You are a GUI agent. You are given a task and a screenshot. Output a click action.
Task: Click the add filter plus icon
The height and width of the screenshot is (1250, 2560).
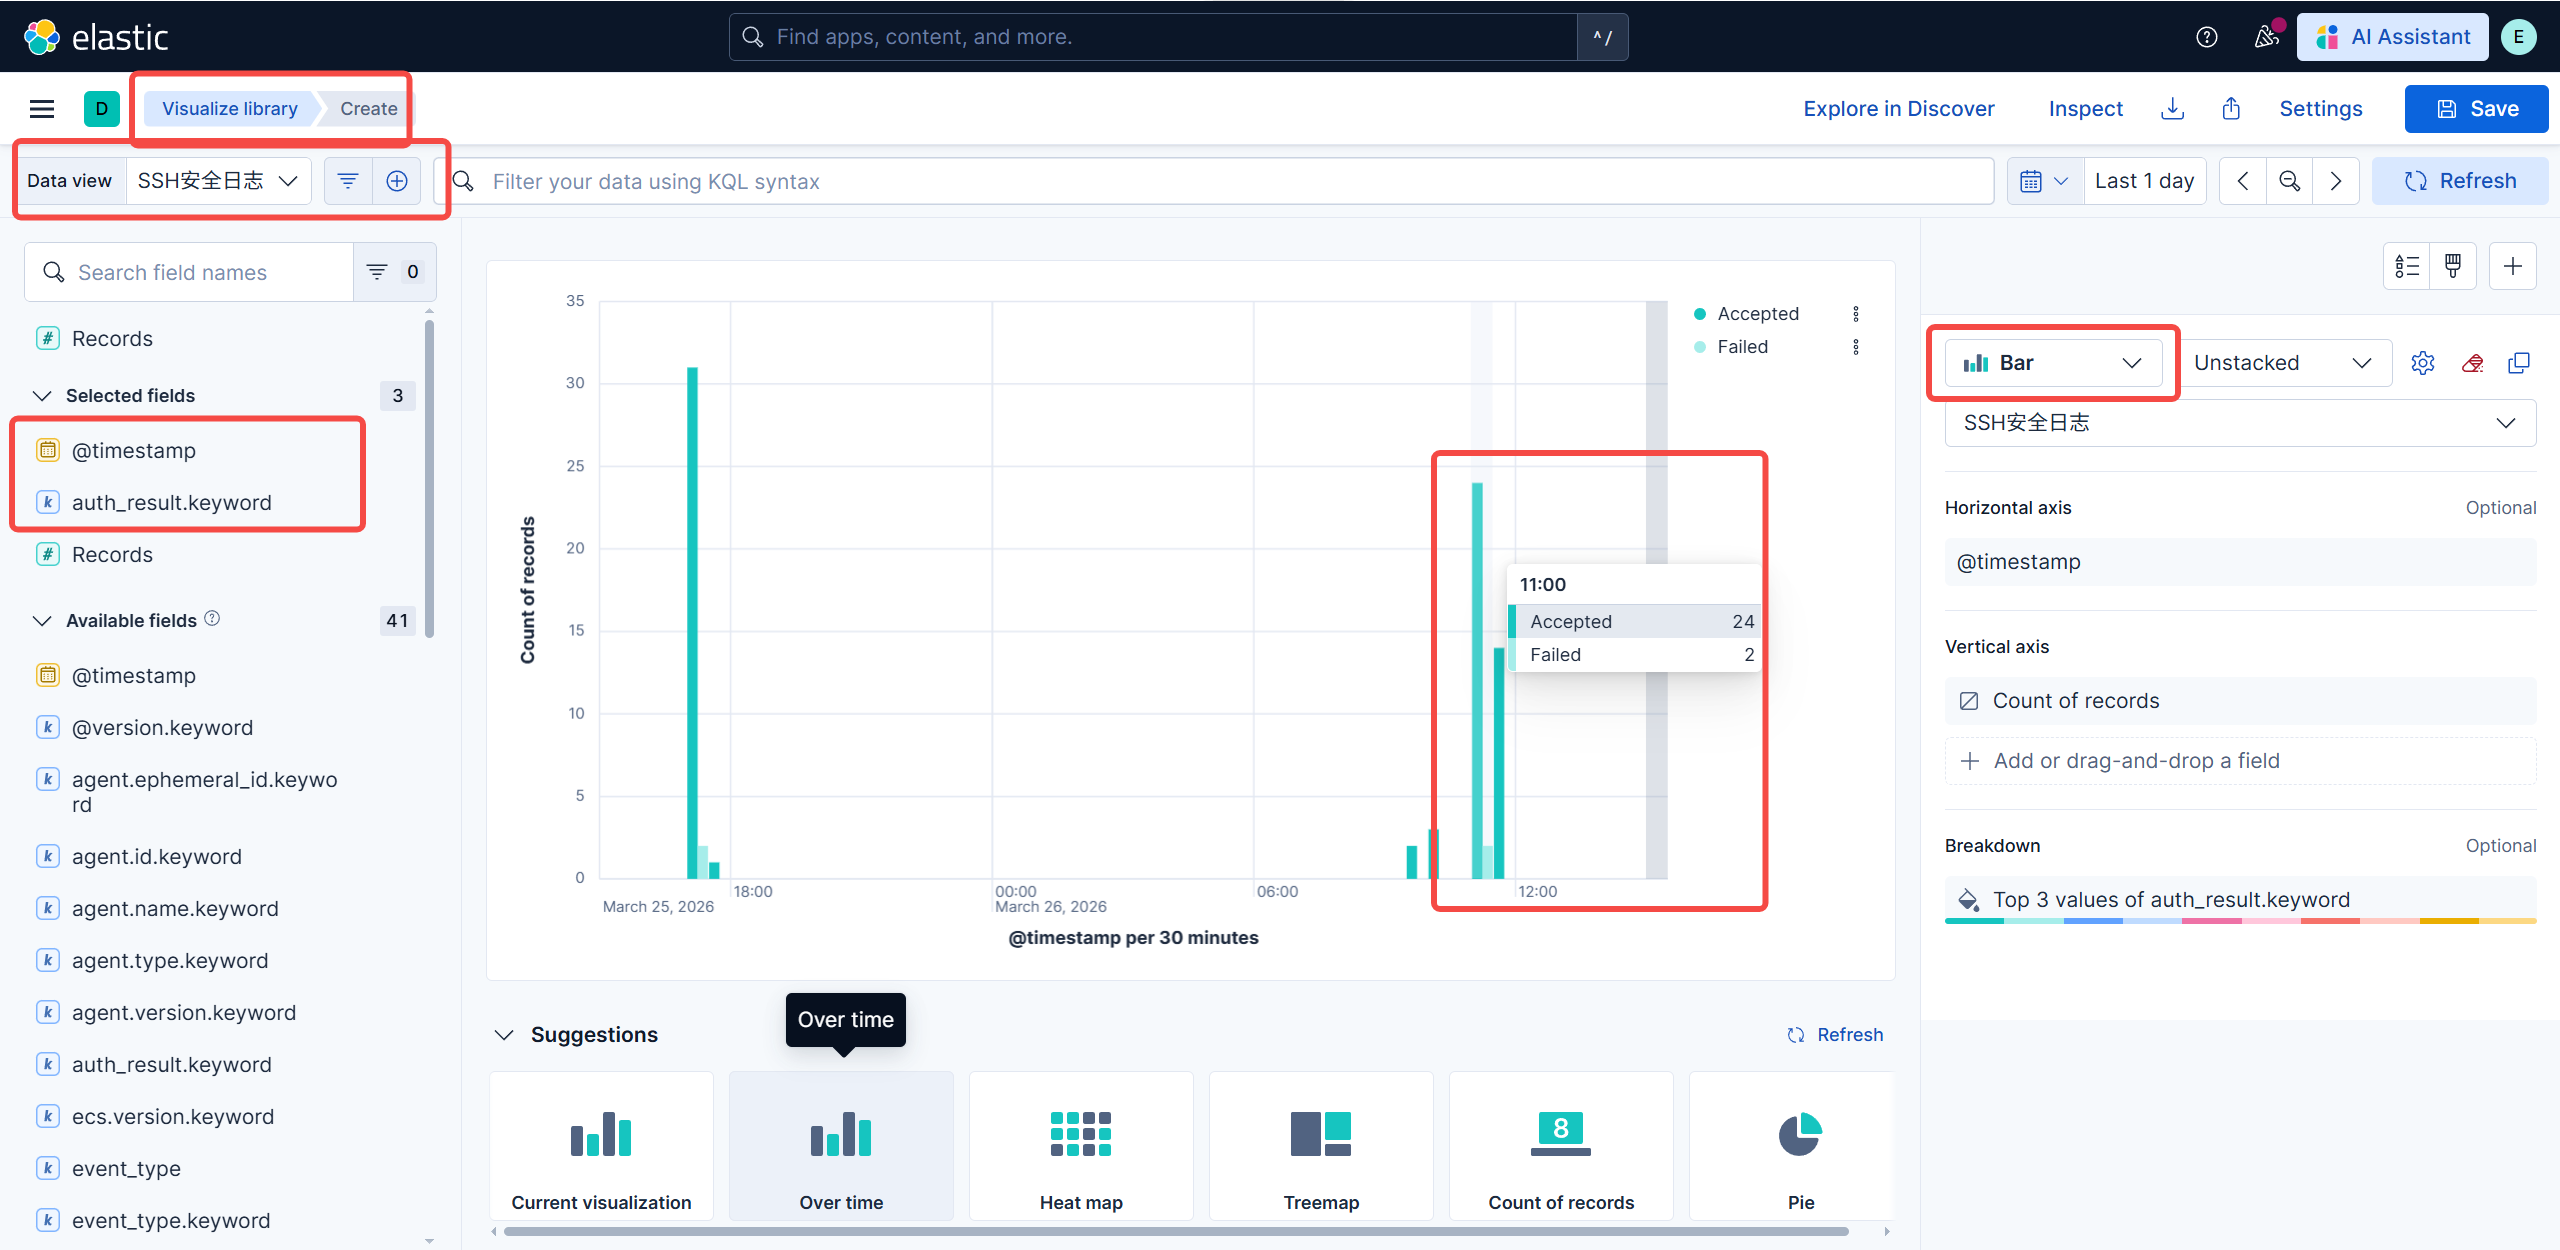397,181
